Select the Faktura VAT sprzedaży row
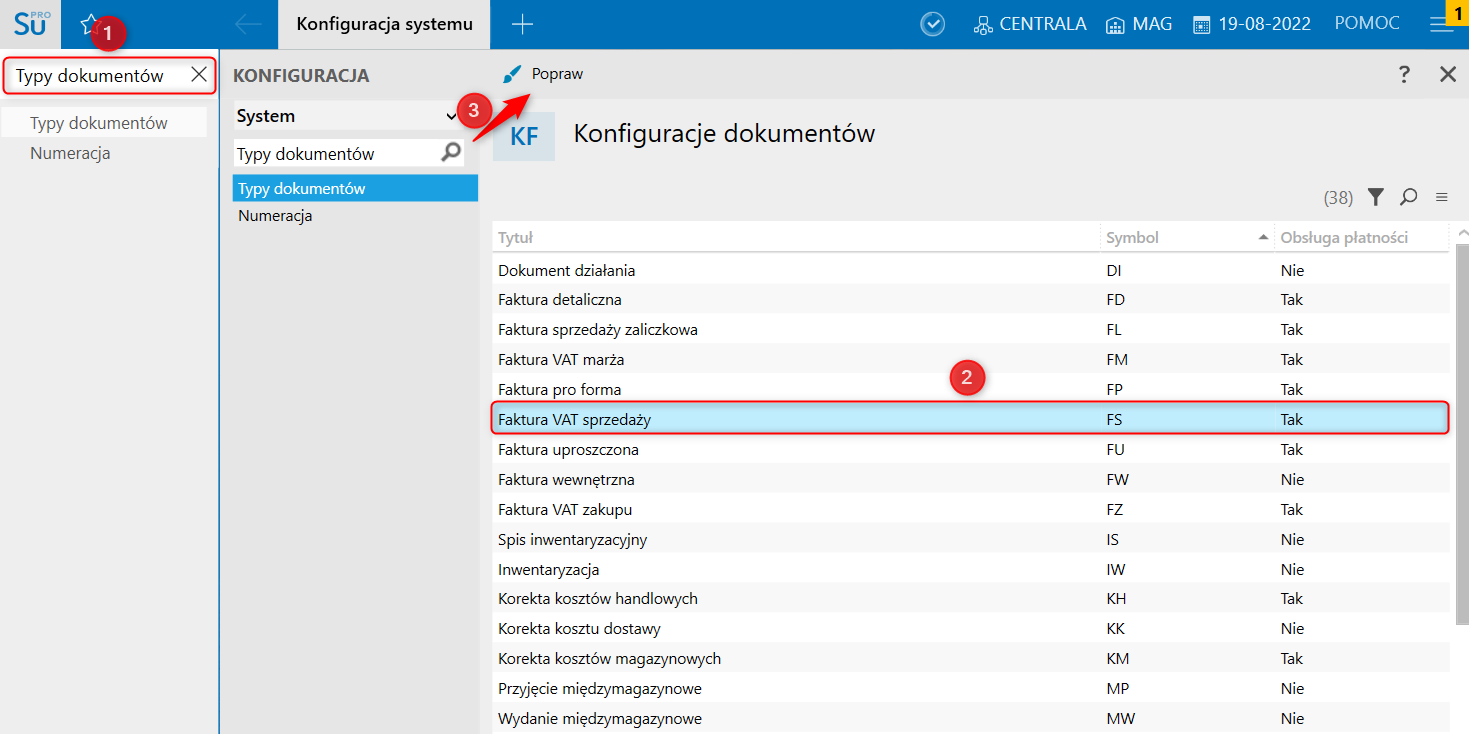 (971, 419)
